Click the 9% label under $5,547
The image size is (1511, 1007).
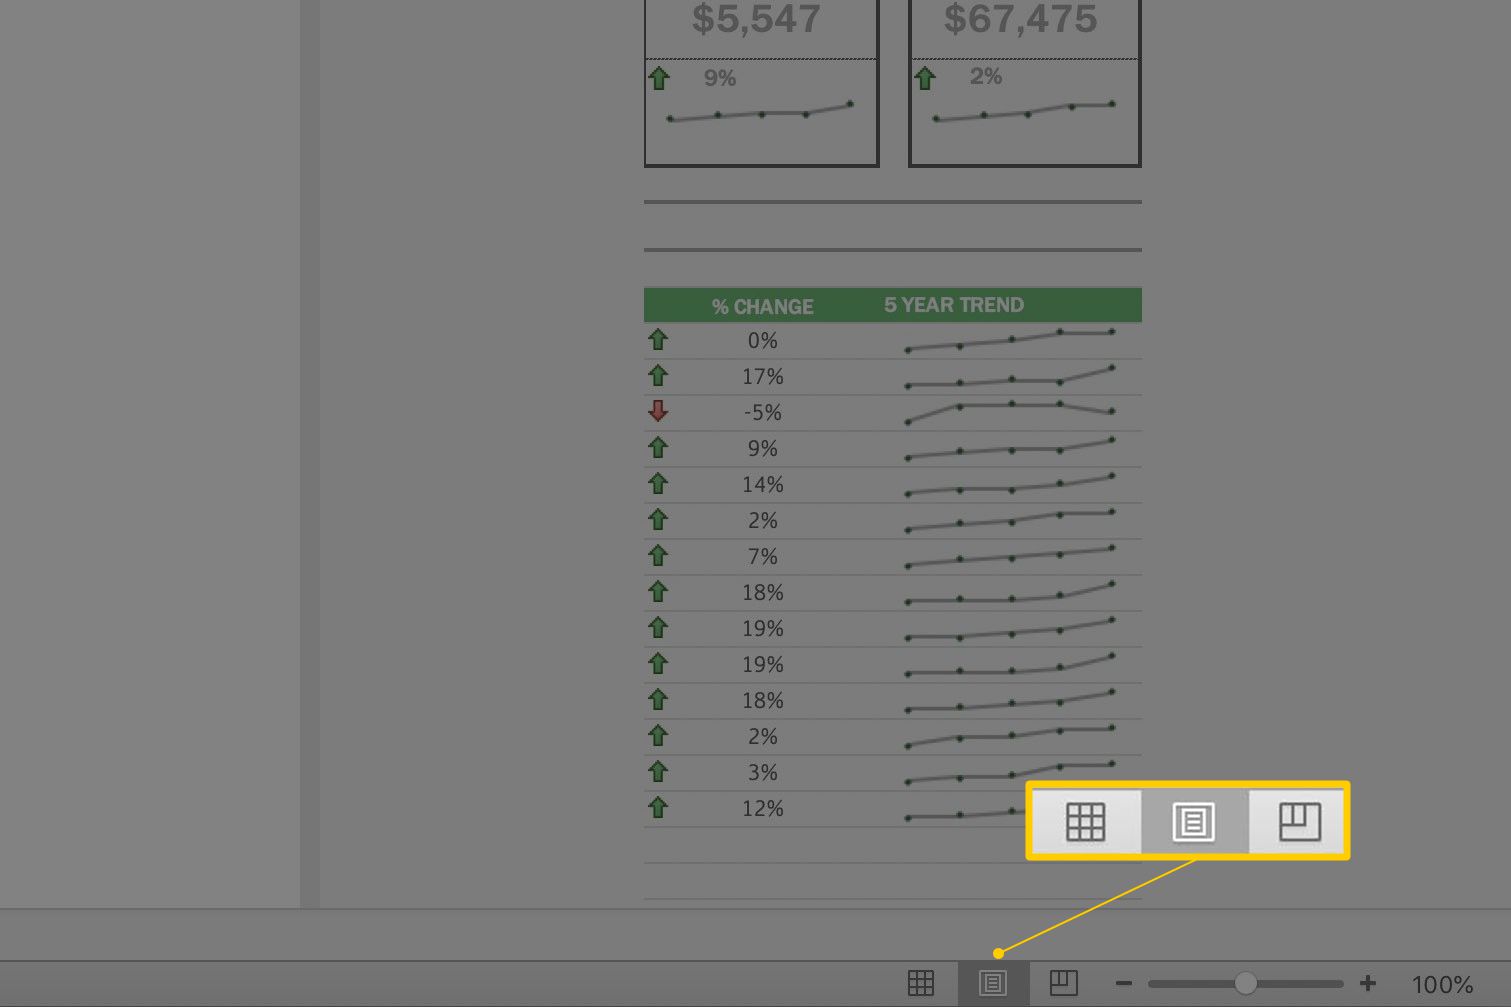720,78
